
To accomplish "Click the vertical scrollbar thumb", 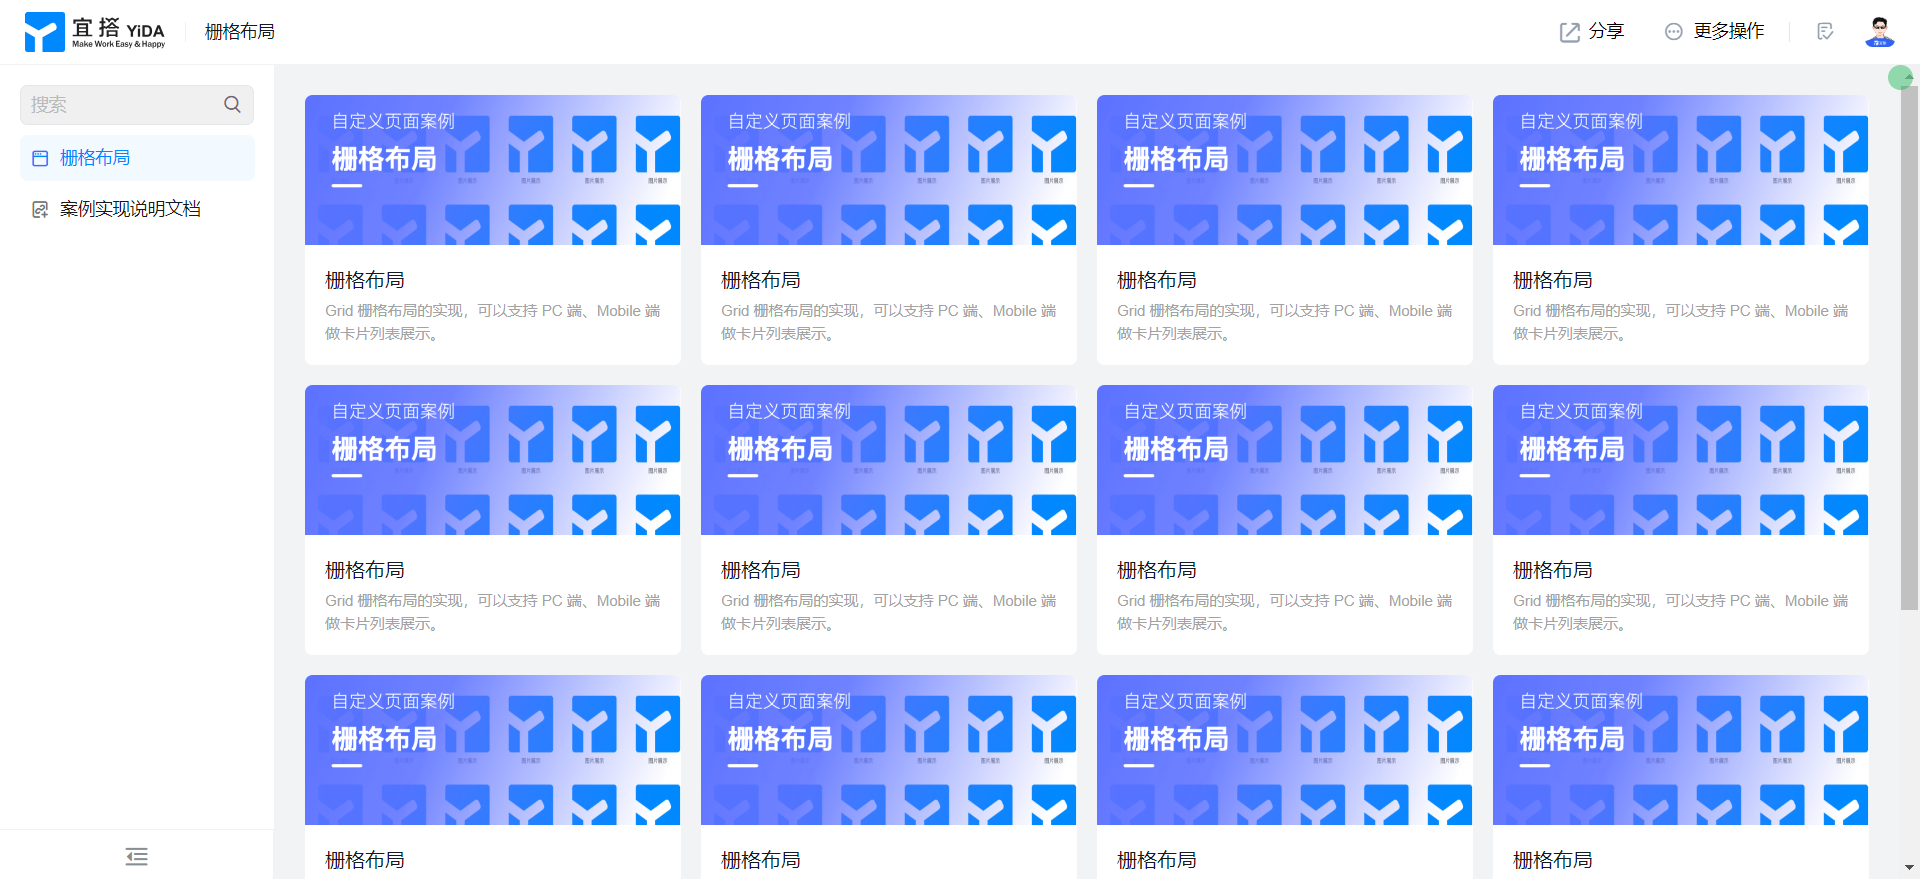I will pyautogui.click(x=1909, y=340).
